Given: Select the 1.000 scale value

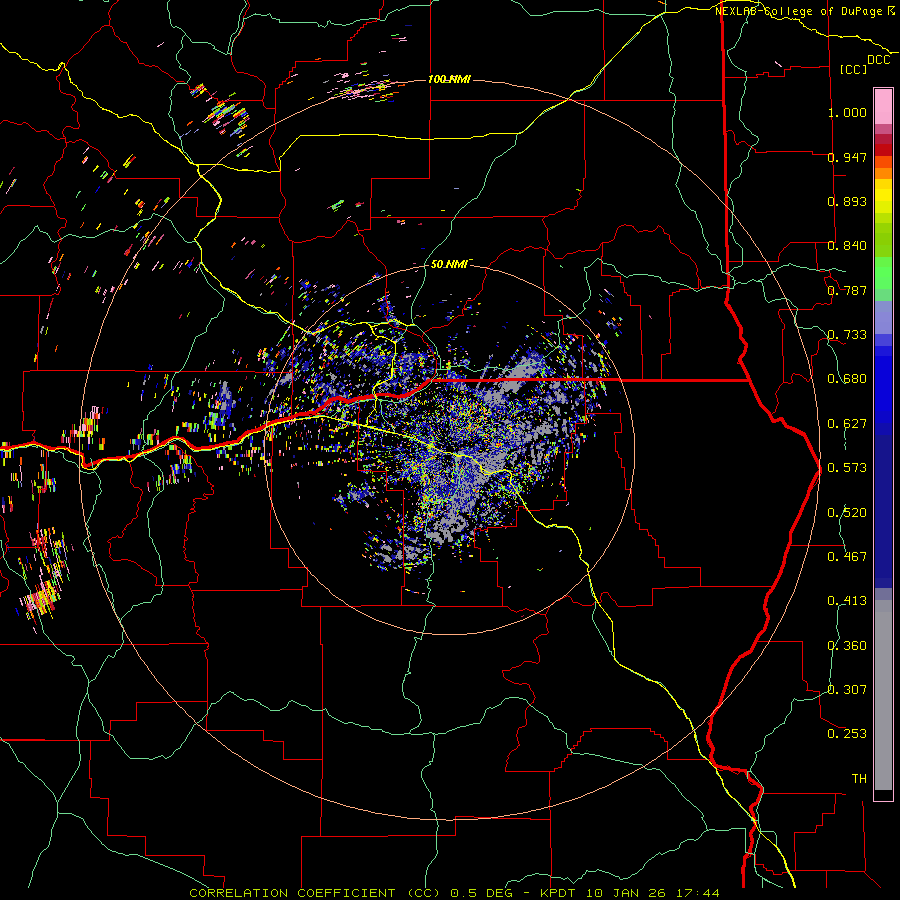Looking at the screenshot, I should 847,112.
